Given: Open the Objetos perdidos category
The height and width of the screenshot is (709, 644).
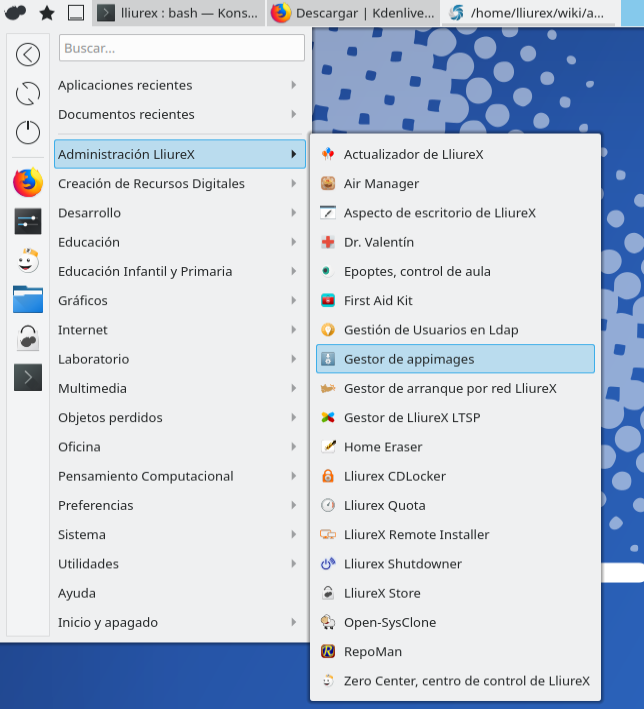Looking at the screenshot, I should pyautogui.click(x=180, y=417).
